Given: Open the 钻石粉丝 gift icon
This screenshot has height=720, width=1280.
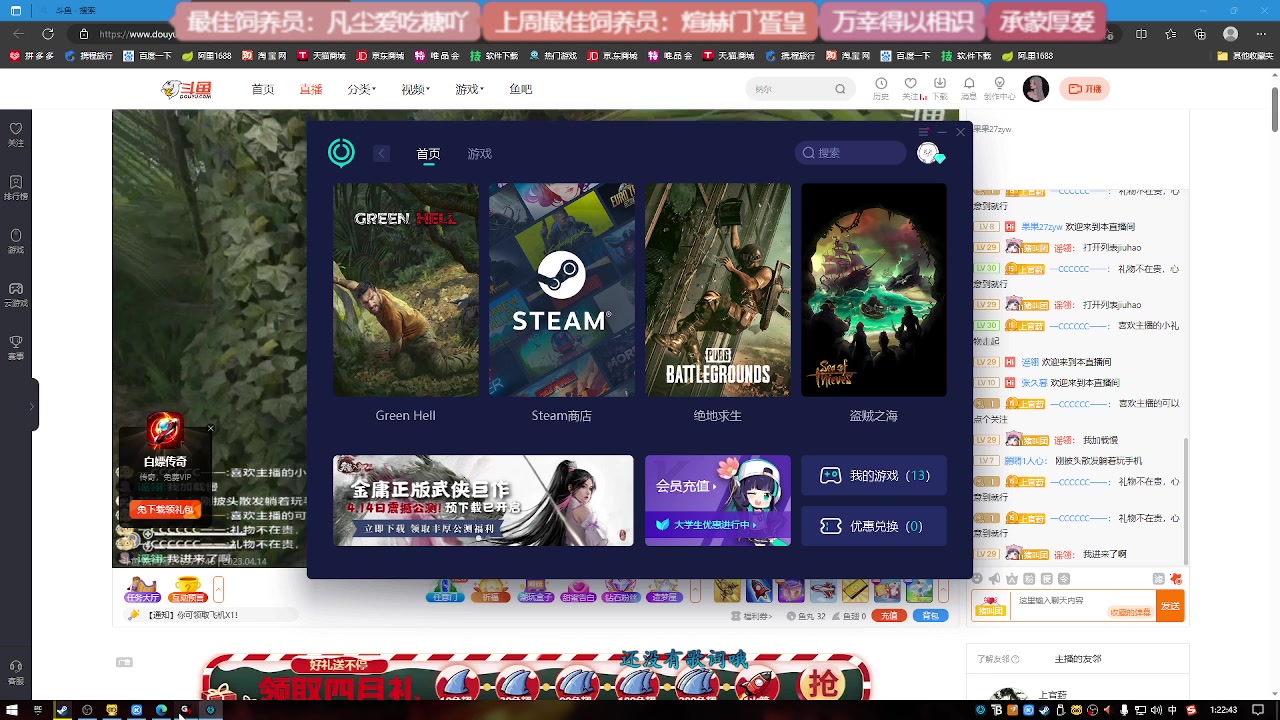Looking at the screenshot, I should (x=621, y=591).
